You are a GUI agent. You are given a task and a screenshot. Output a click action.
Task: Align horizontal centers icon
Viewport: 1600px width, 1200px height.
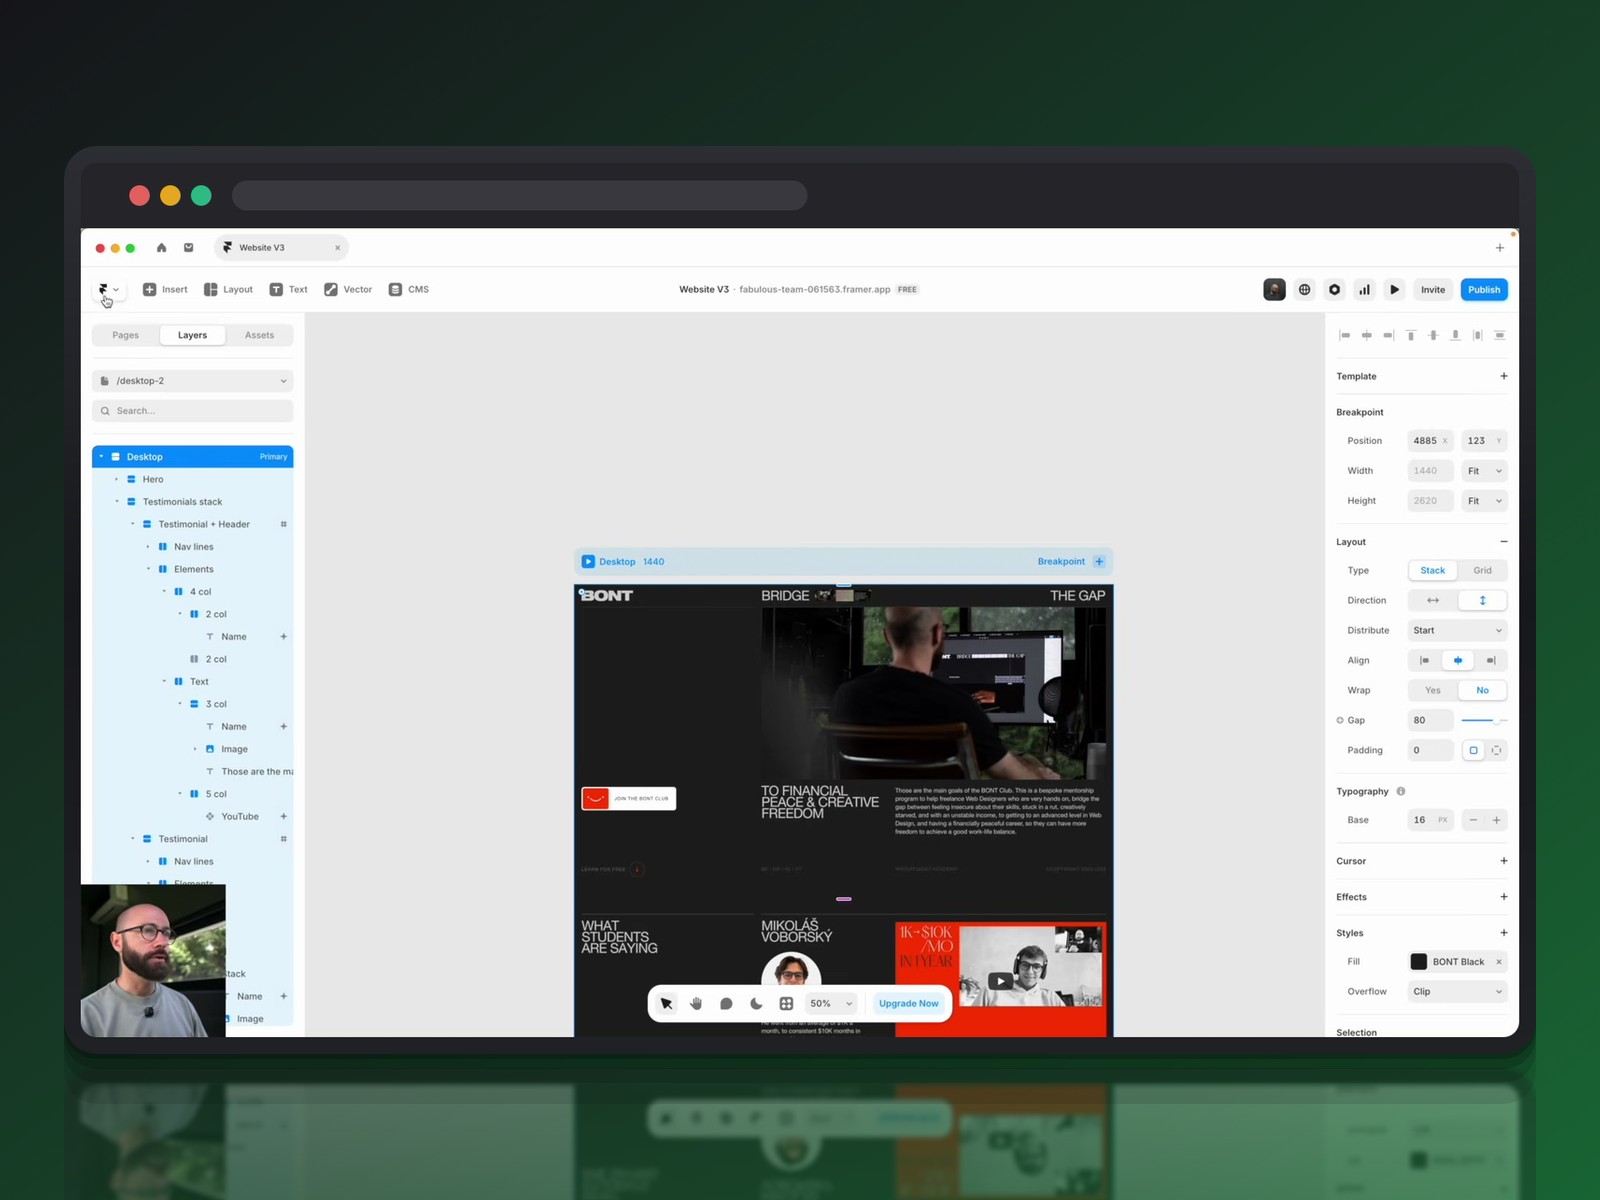[x=1367, y=335]
